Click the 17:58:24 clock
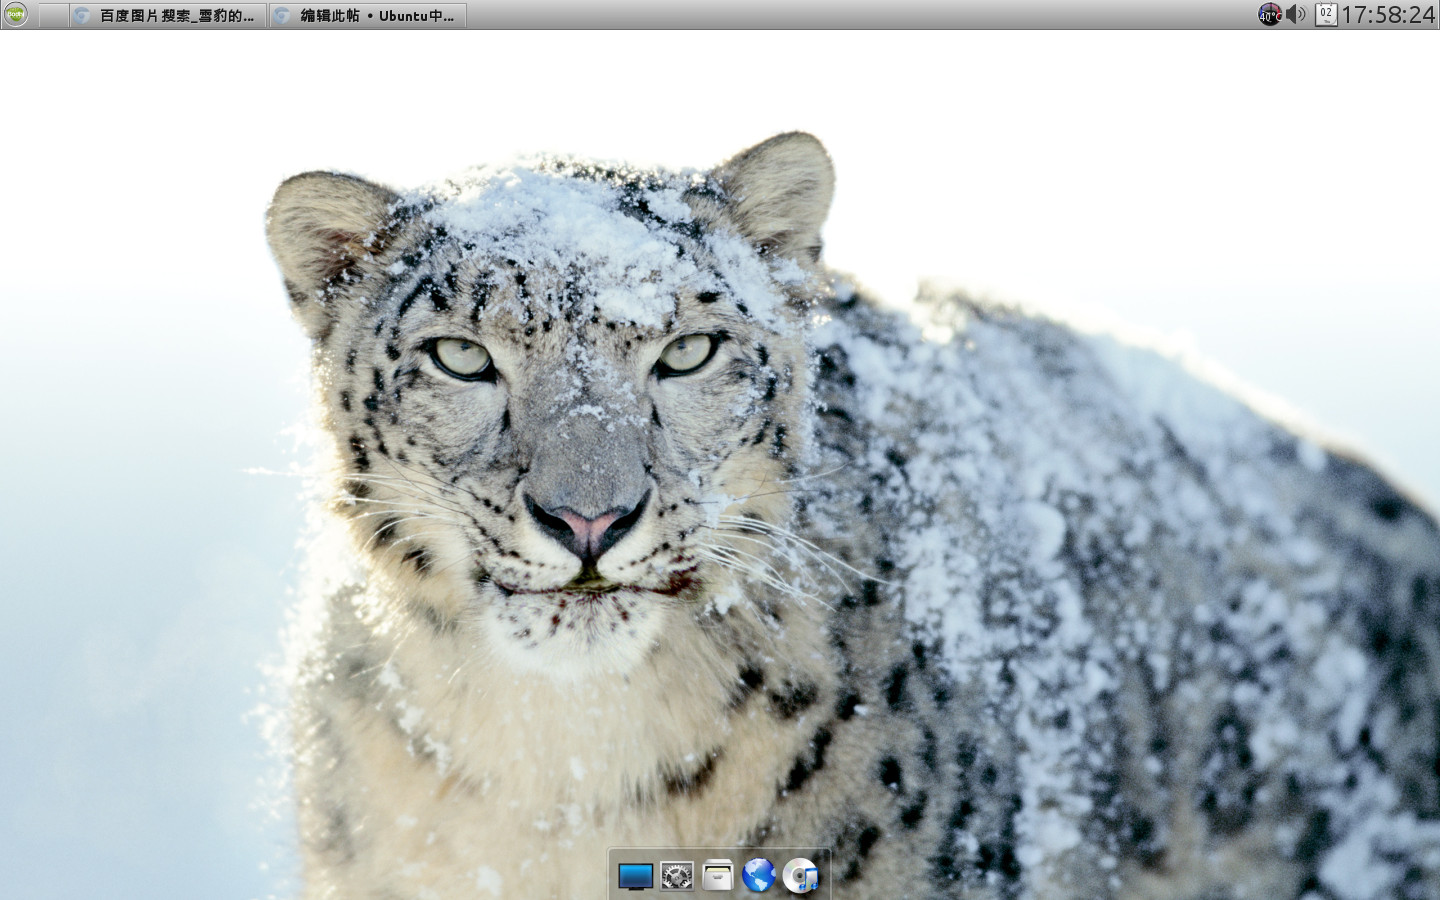 [x=1388, y=15]
